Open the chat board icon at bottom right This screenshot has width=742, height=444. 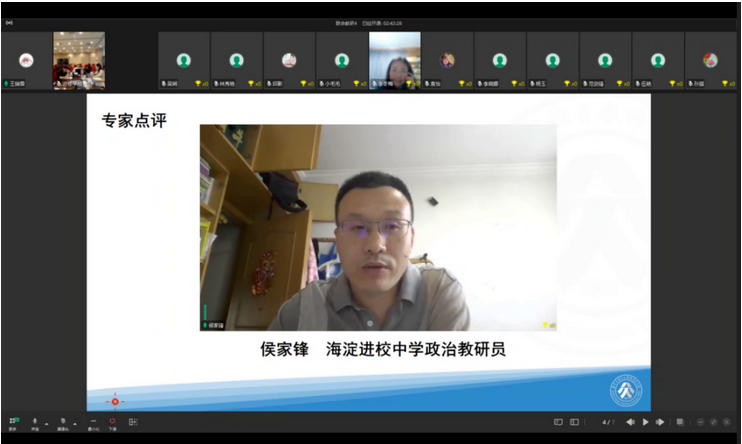558,422
